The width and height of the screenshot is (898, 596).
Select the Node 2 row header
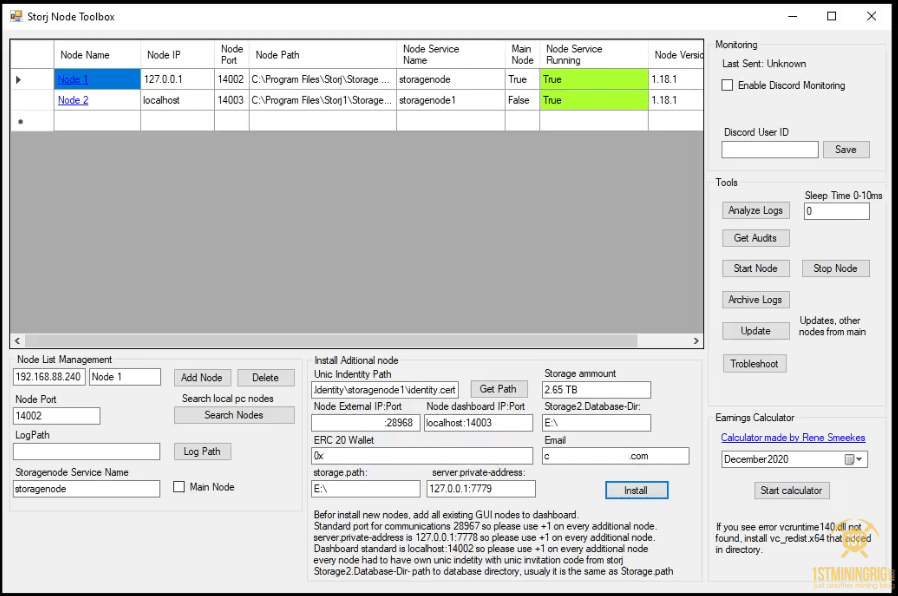(x=32, y=100)
